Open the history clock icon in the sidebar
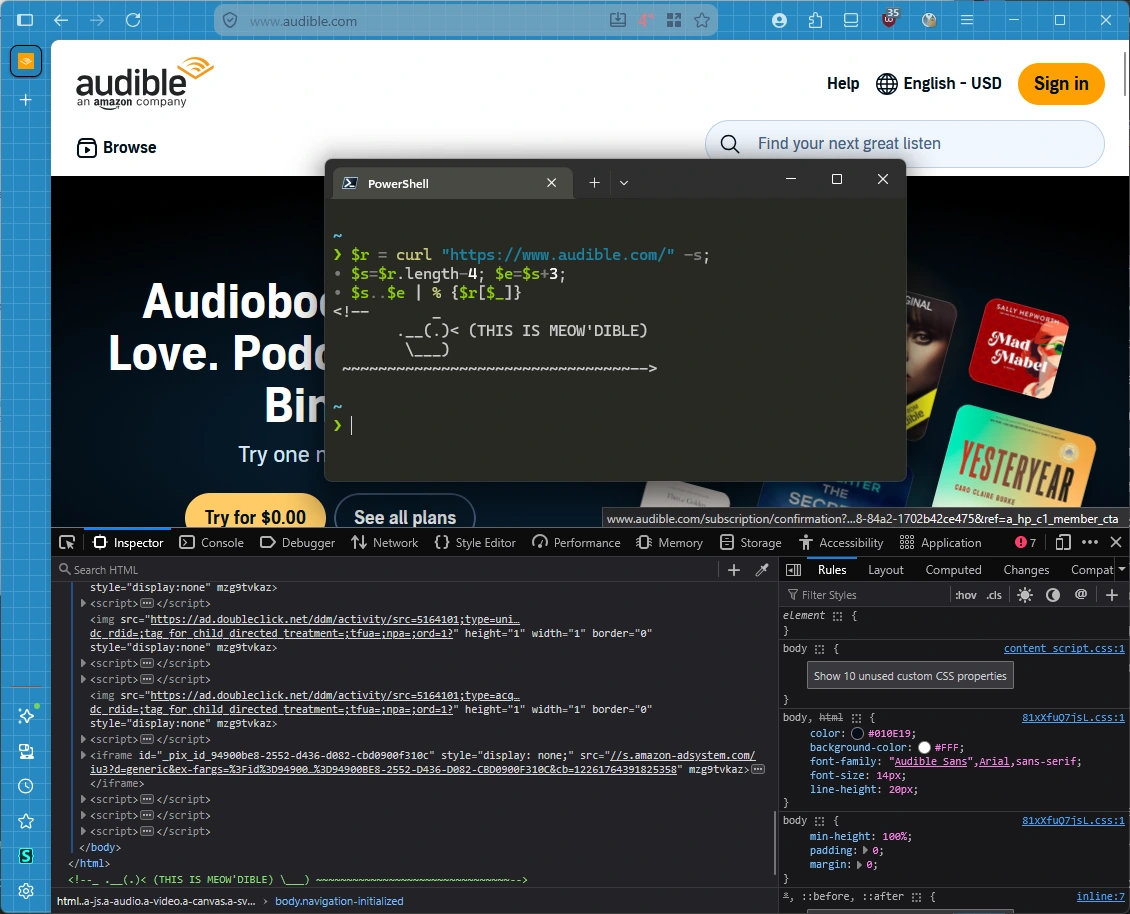1130x914 pixels. 26,786
